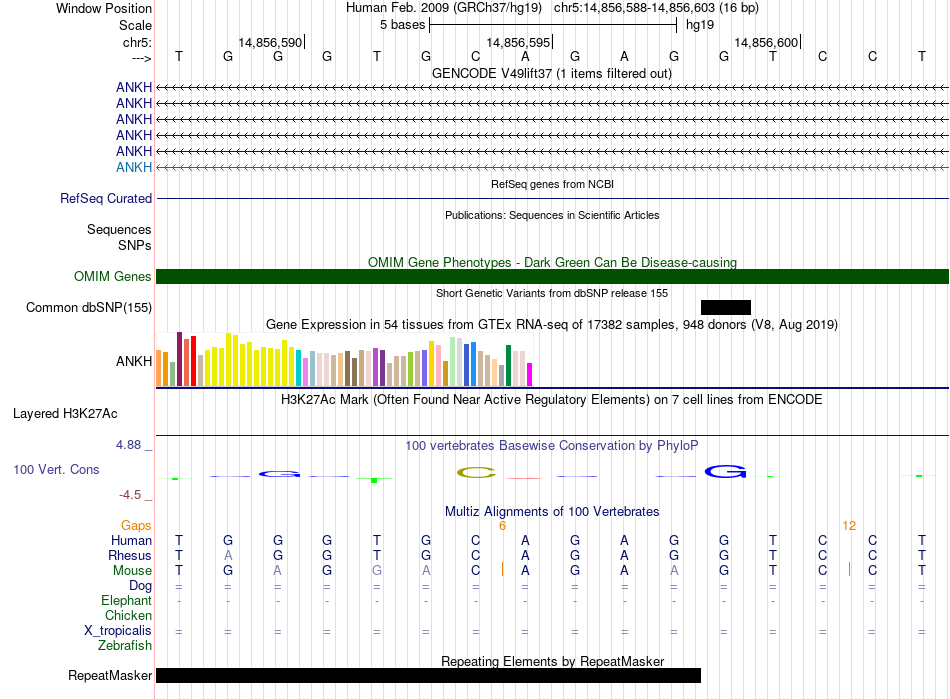Click the orange 6 gap marker
This screenshot has width=950, height=699.
coord(502,525)
